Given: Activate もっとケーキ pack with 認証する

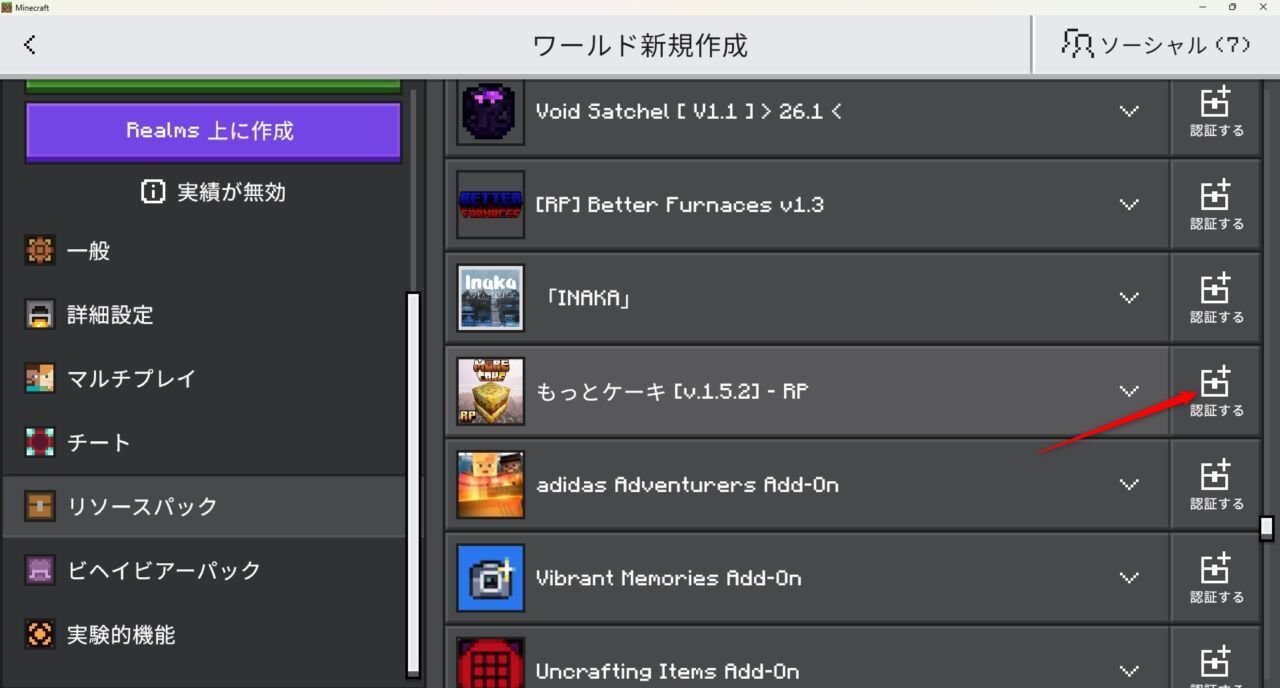Looking at the screenshot, I should 1216,391.
